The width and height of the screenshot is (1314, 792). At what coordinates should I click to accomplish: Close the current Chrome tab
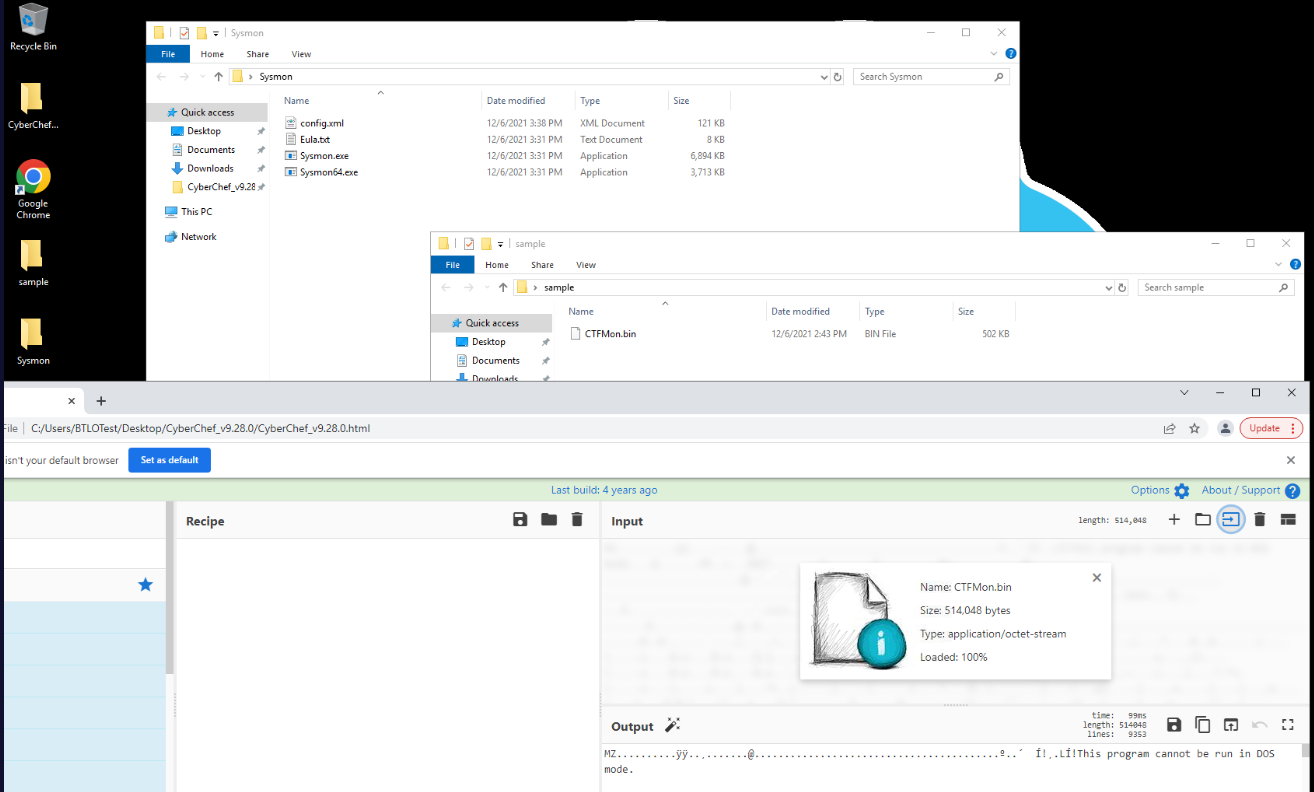pyautogui.click(x=71, y=401)
